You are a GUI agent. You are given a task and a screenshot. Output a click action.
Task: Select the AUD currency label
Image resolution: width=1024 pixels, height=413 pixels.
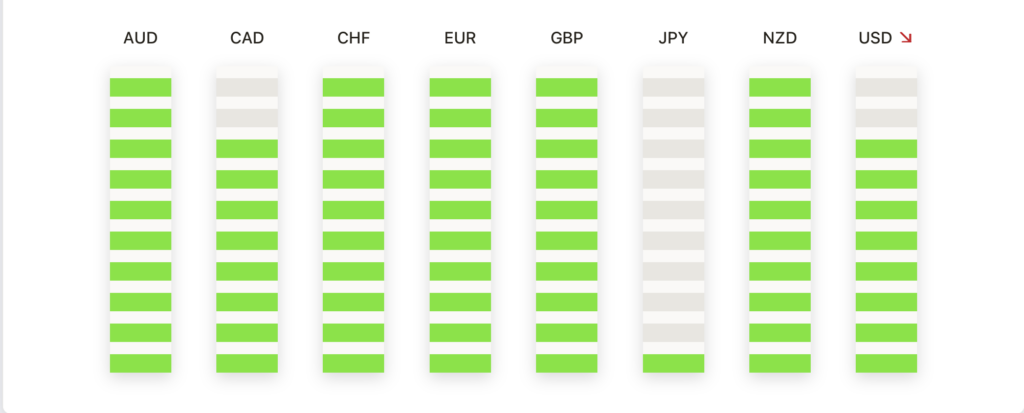[x=140, y=38]
